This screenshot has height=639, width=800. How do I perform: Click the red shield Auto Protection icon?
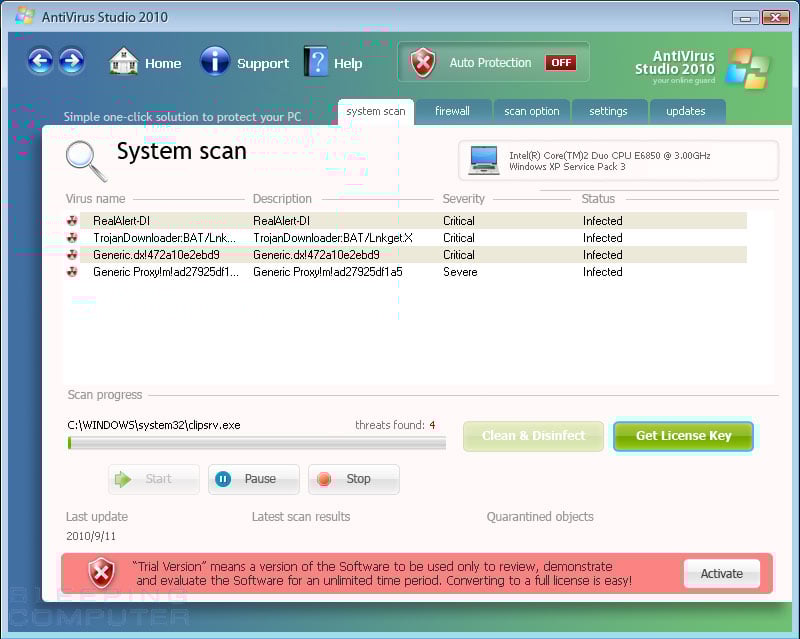coord(423,62)
